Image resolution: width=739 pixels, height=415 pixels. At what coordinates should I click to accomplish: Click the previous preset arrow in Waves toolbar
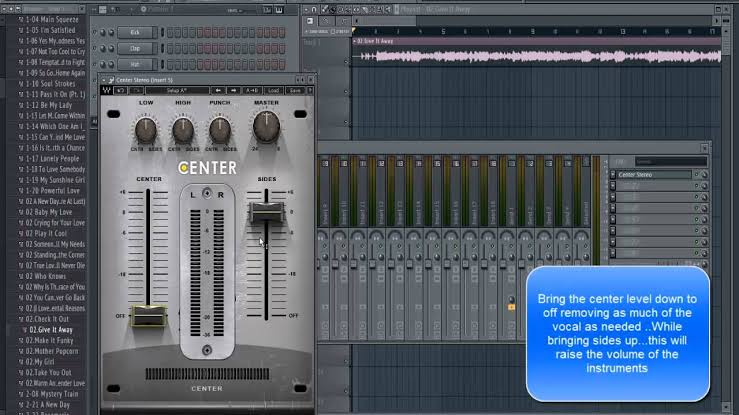tap(218, 90)
